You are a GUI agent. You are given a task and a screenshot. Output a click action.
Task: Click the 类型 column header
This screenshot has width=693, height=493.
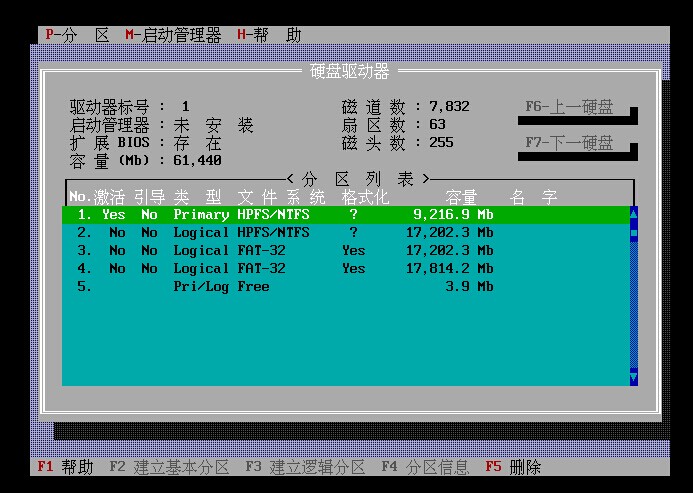click(198, 197)
